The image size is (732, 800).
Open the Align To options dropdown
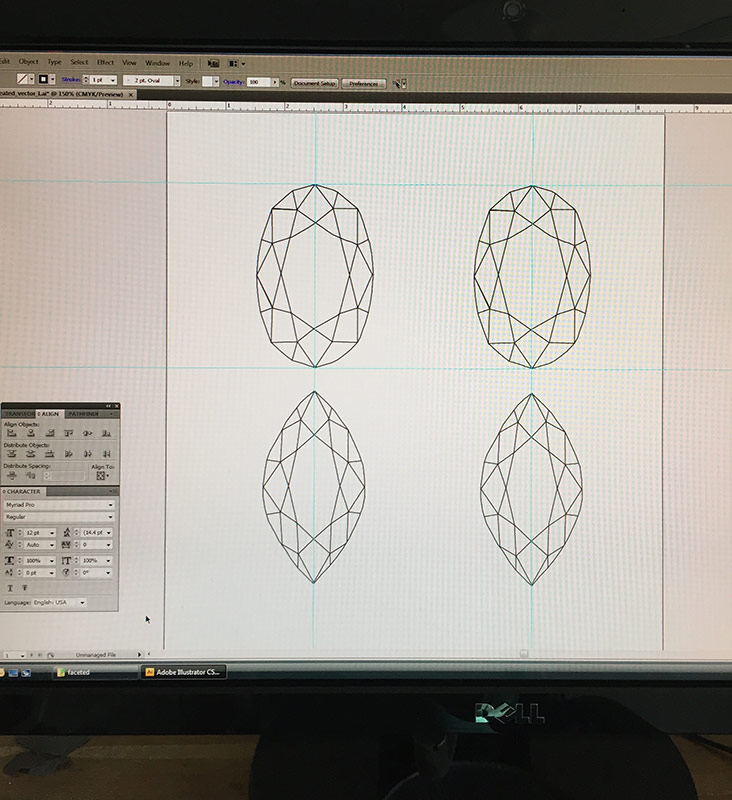102,476
